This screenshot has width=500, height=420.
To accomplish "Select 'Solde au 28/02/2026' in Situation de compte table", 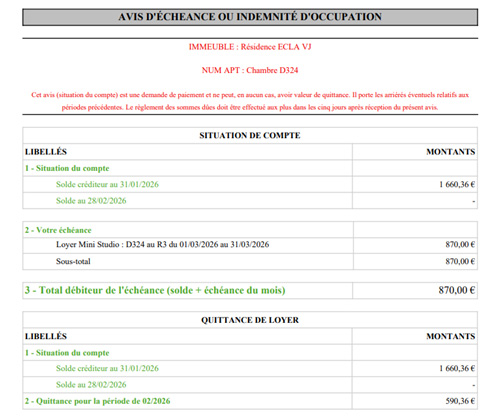I will point(91,201).
